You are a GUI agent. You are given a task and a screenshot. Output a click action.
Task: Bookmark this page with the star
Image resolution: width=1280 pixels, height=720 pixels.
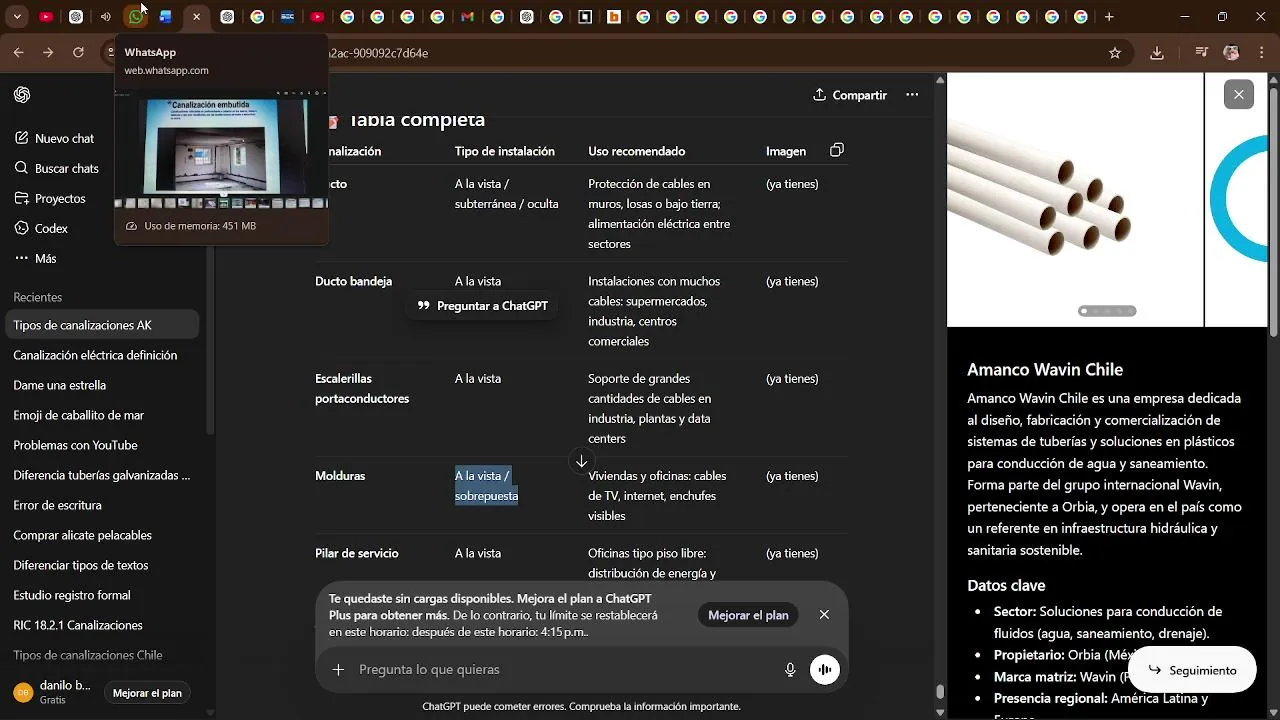coord(1115,53)
